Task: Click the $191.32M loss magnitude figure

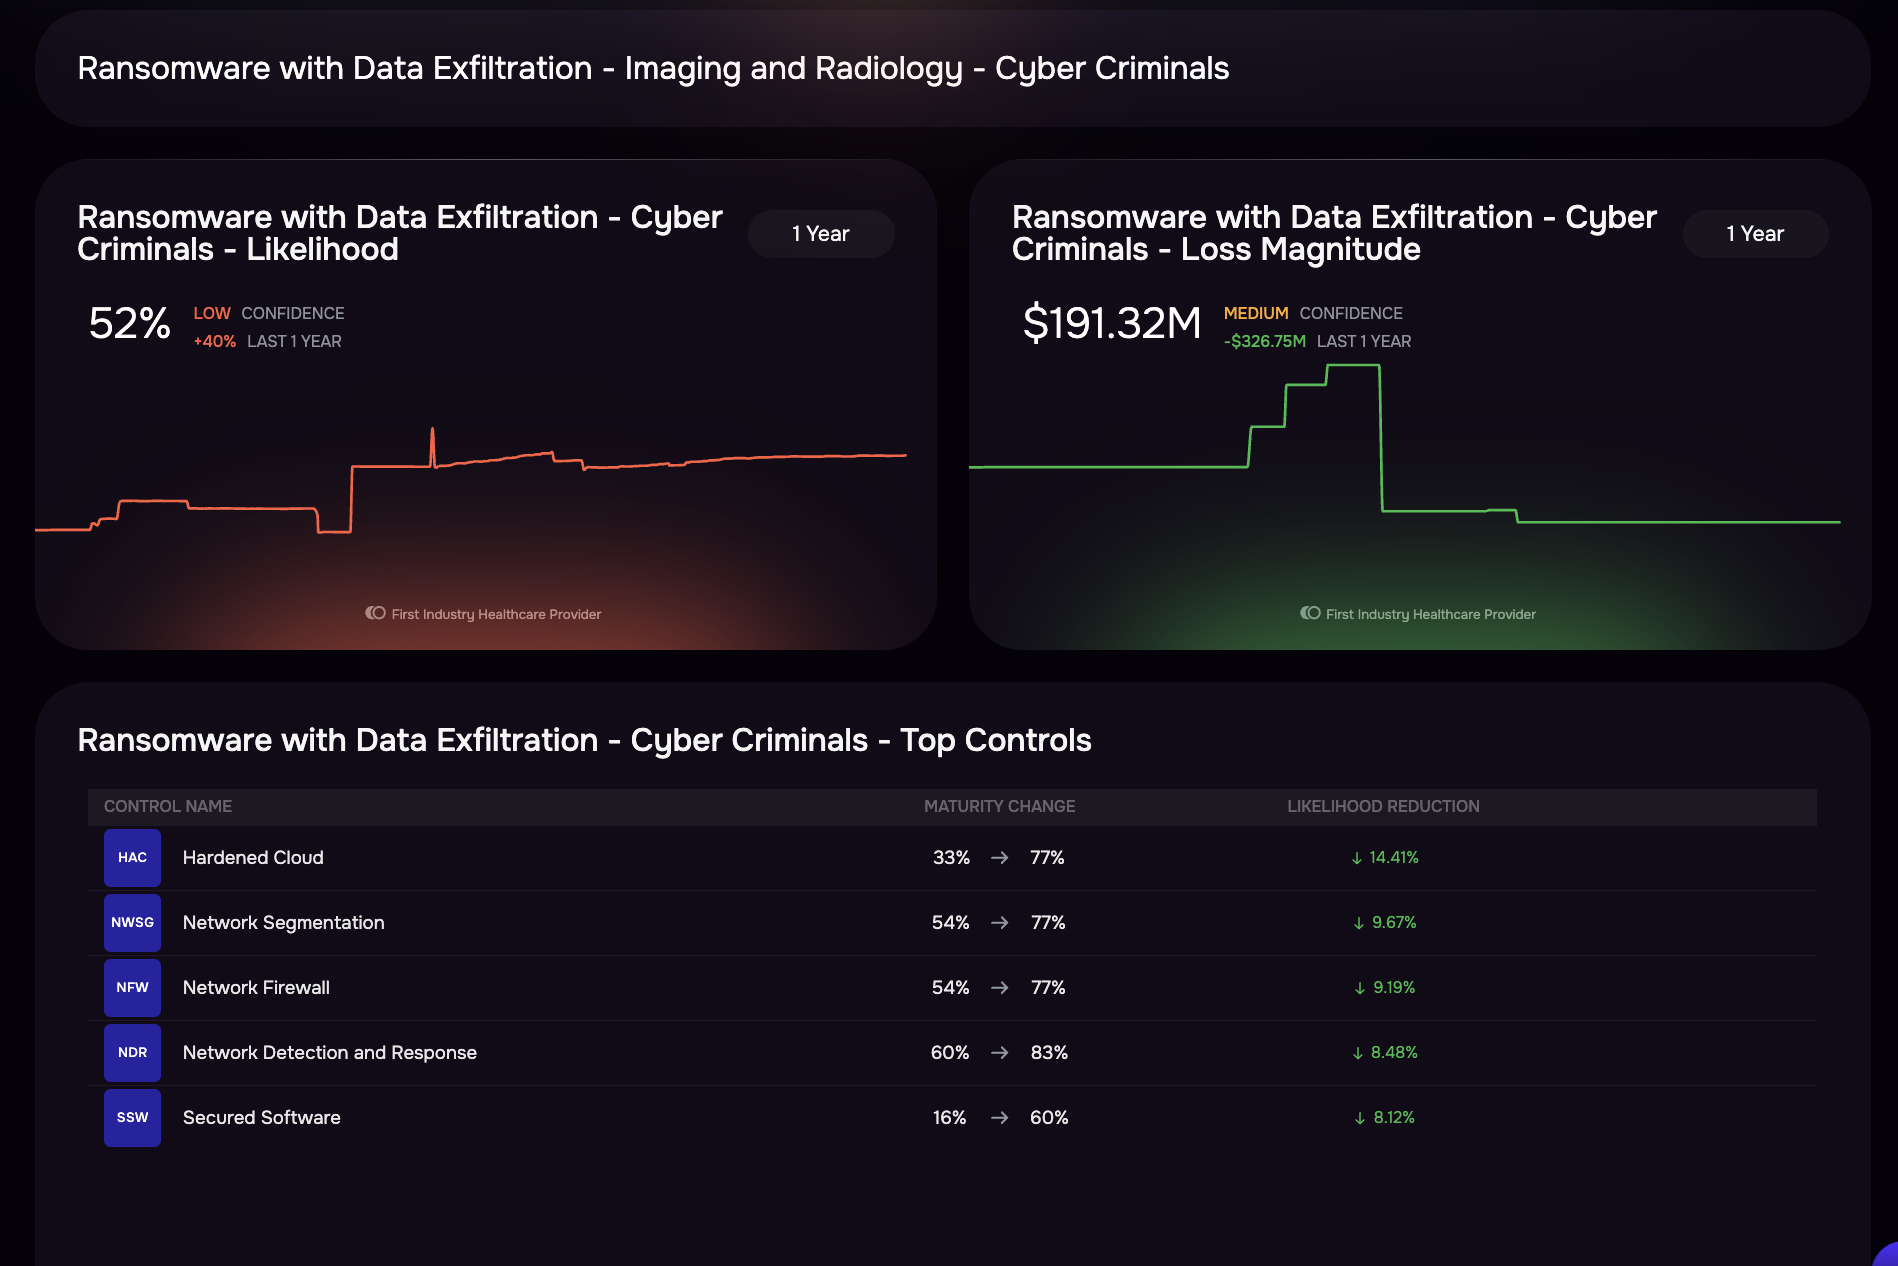Action: [x=1112, y=323]
